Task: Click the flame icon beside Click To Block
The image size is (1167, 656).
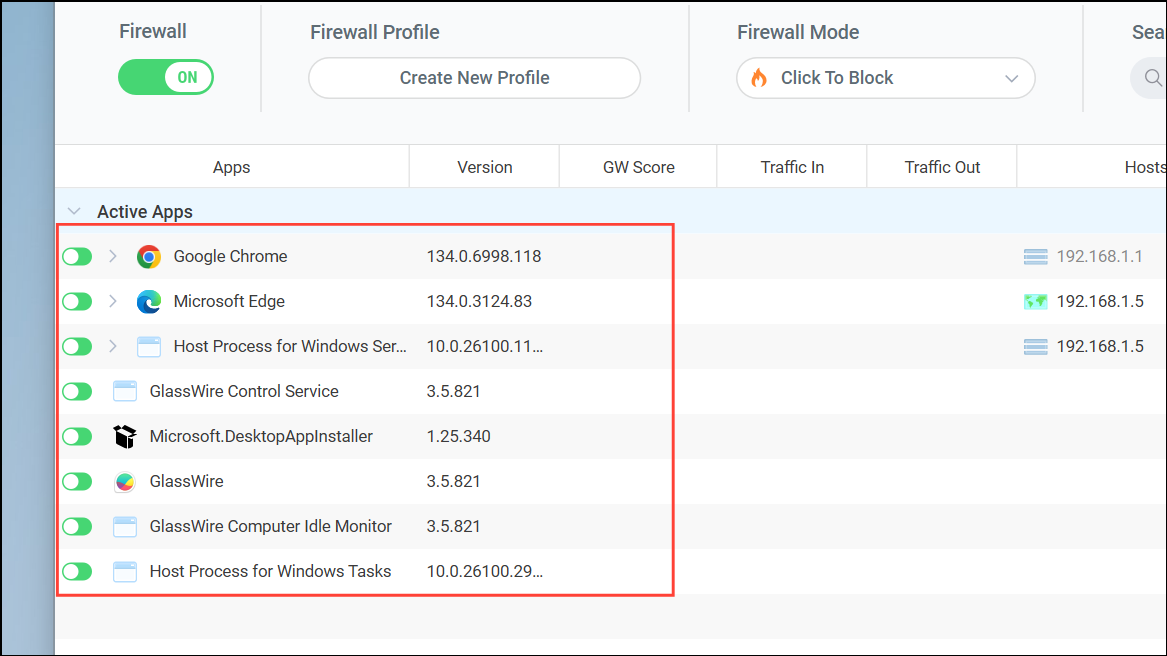Action: click(758, 78)
